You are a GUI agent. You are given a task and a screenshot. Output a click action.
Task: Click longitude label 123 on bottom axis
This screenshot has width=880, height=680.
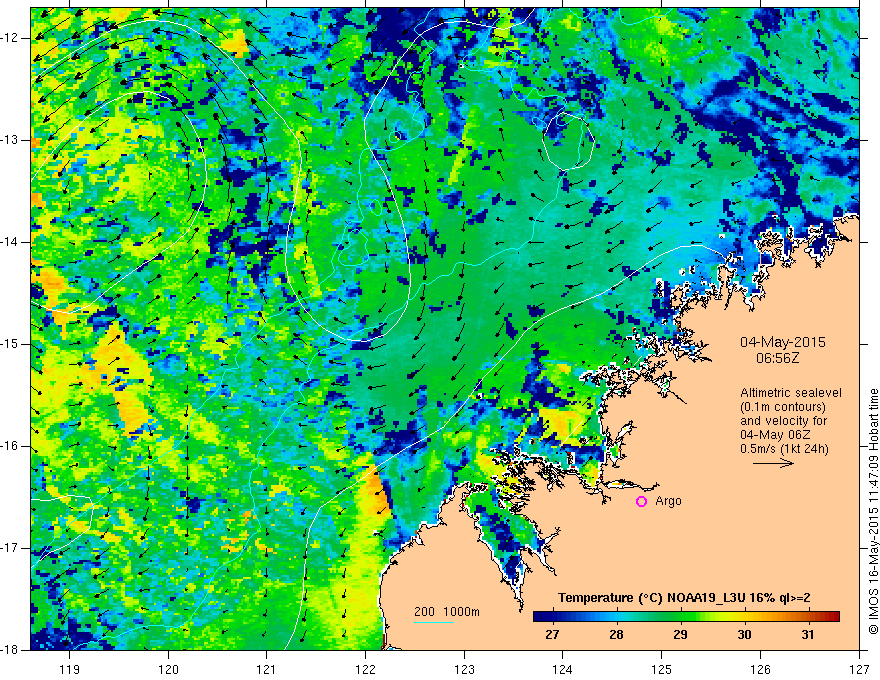tap(464, 669)
